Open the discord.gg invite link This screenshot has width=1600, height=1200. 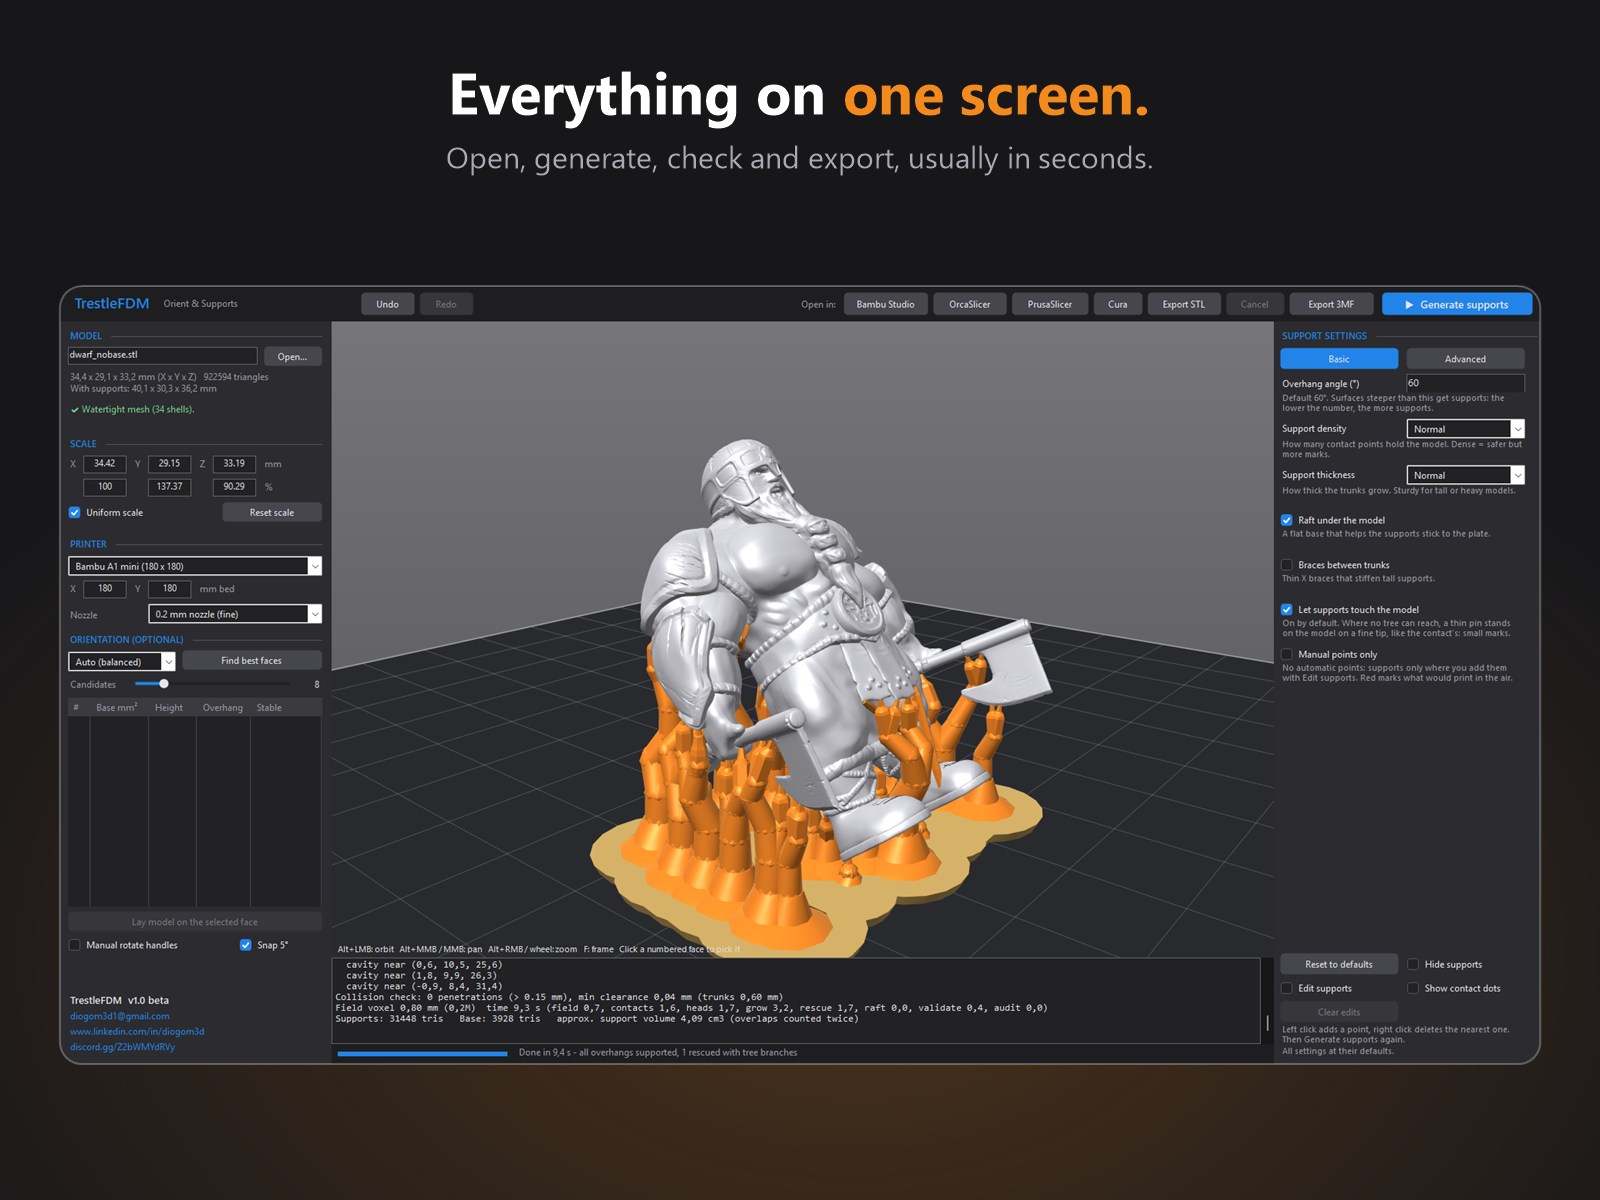(x=122, y=1047)
